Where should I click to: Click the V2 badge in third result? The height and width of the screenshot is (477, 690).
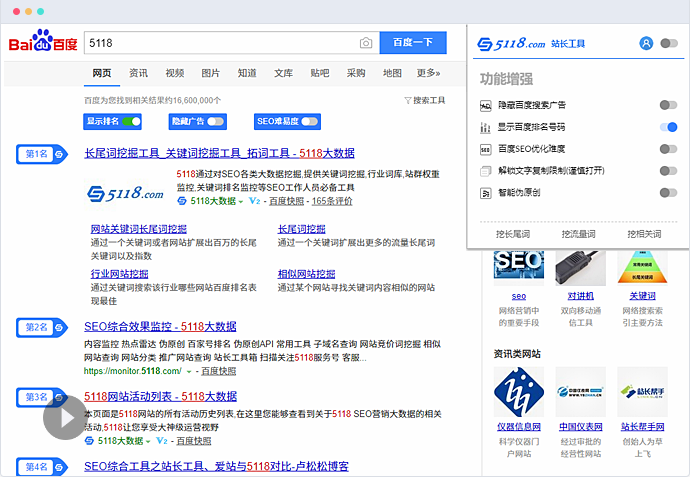[x=161, y=440]
